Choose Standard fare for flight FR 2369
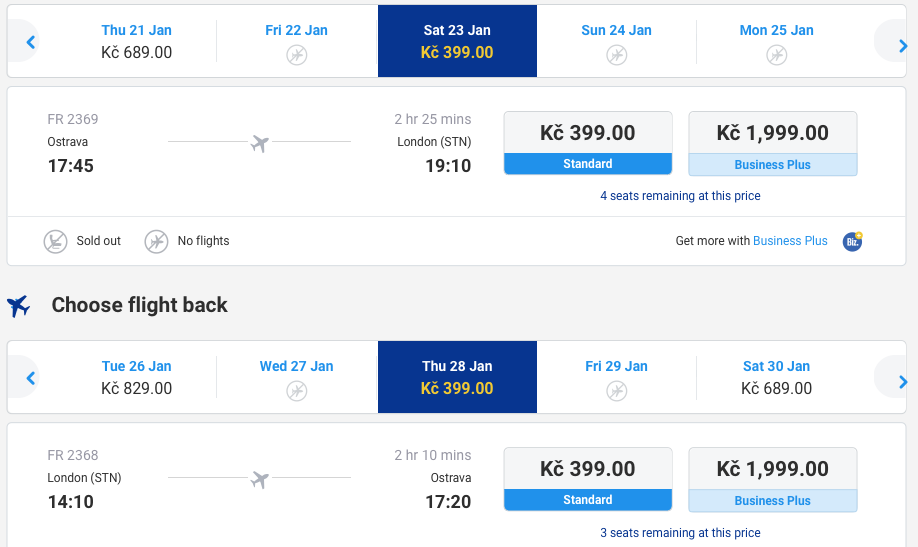The height and width of the screenshot is (547, 918). pyautogui.click(x=588, y=143)
